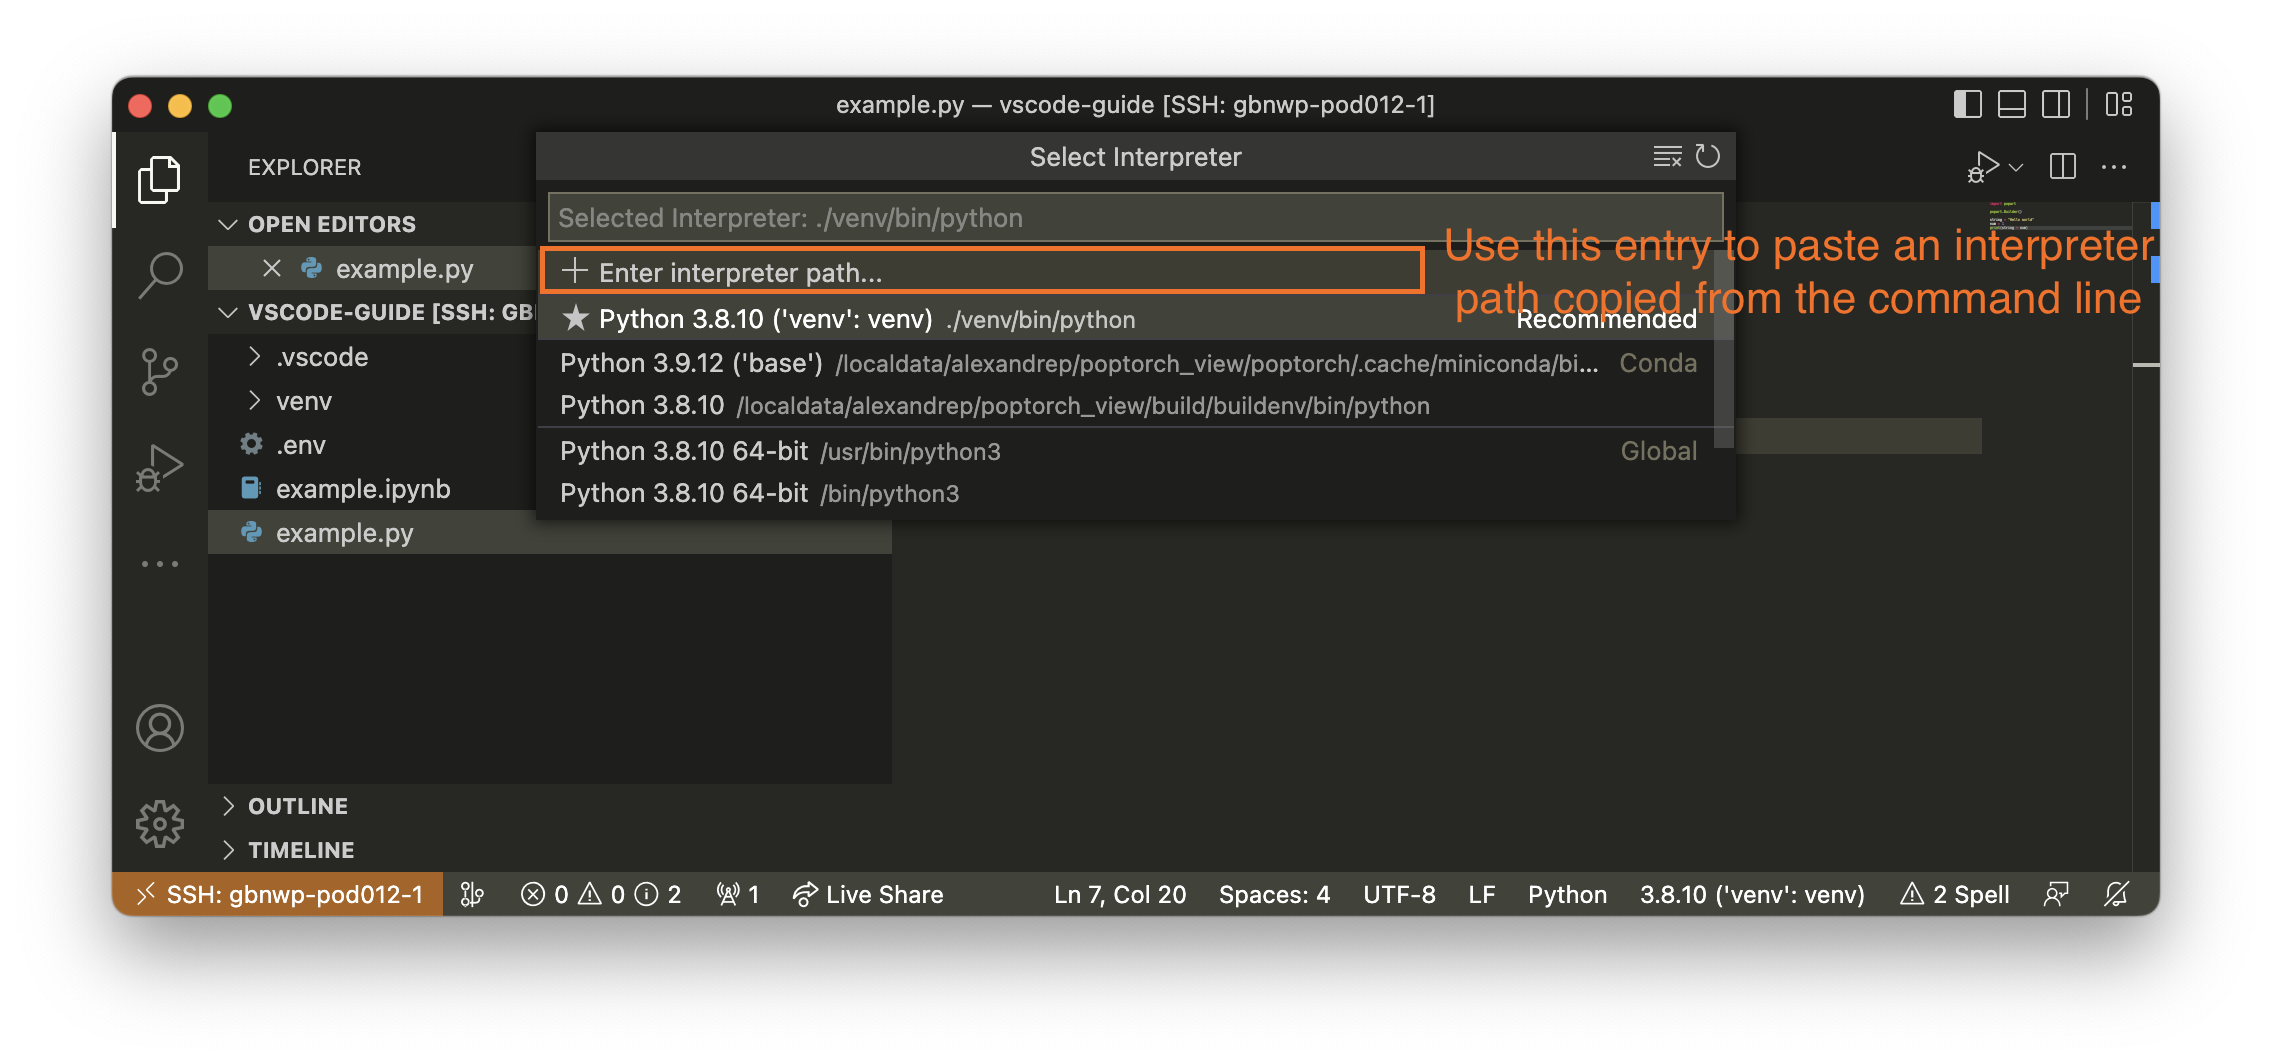This screenshot has width=2272, height=1064.
Task: Open the run Python file dropdown arrow
Action: (2016, 168)
